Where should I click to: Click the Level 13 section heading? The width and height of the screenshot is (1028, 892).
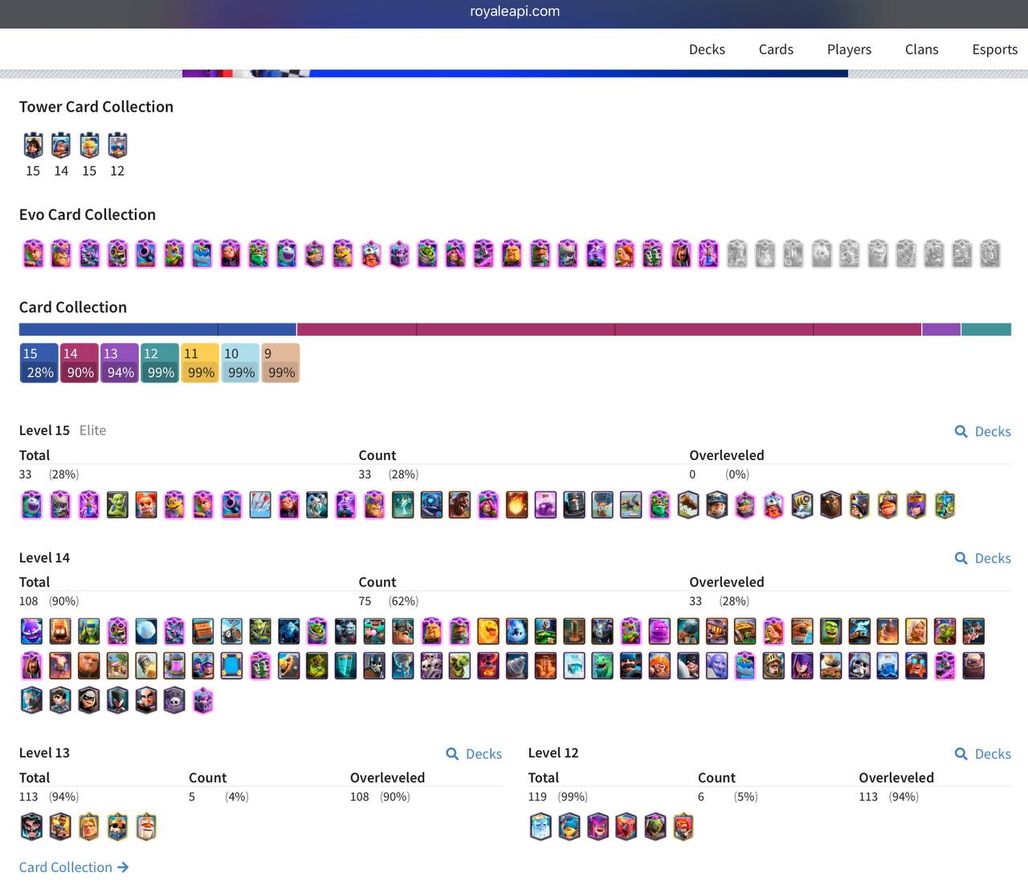[x=44, y=753]
